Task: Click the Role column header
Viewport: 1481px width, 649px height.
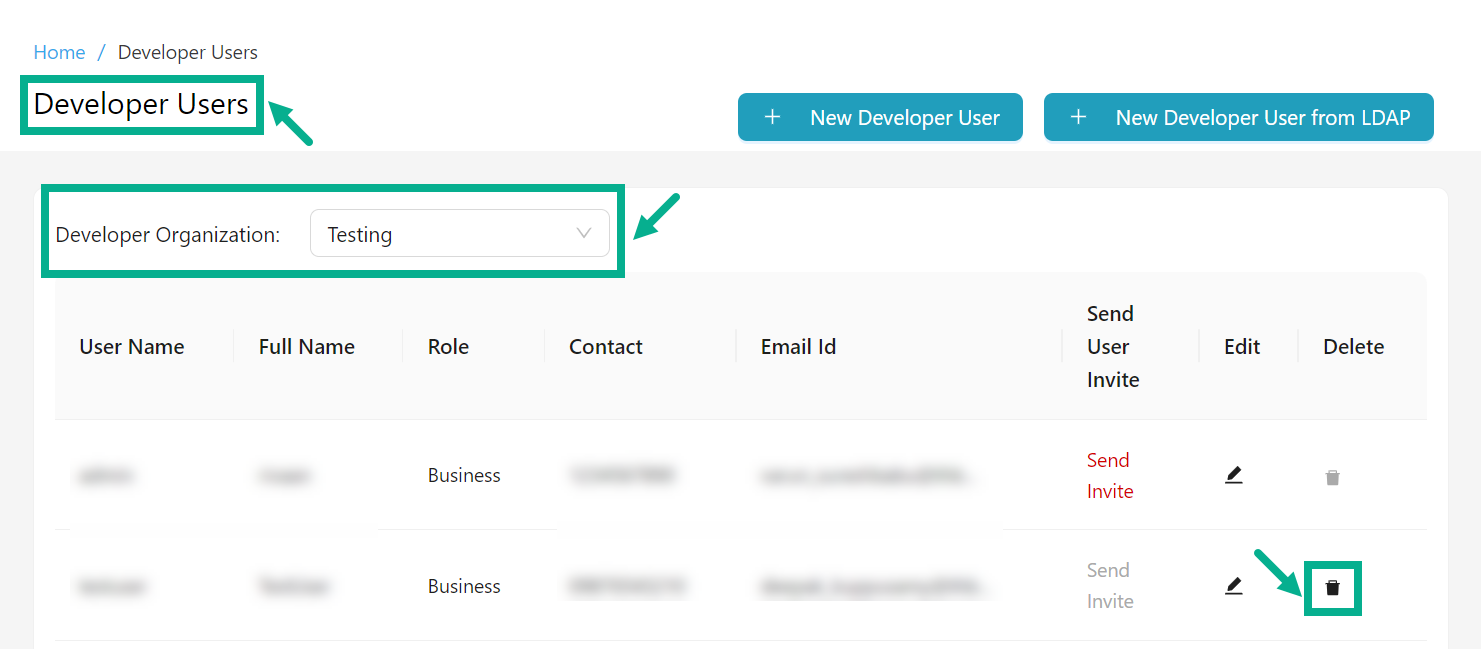Action: point(448,347)
